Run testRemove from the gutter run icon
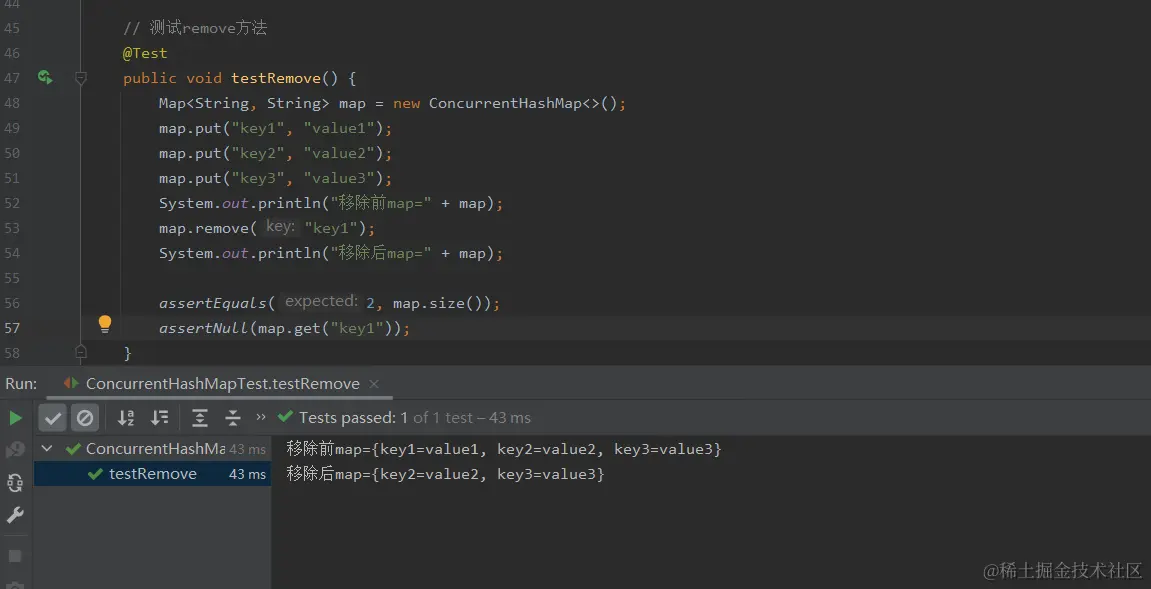 click(46, 77)
